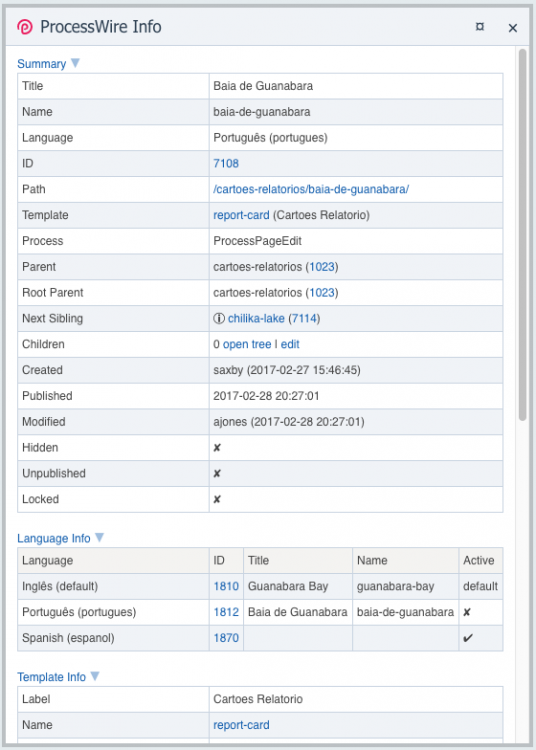The height and width of the screenshot is (750, 536).
Task: Open the chilika-lake sibling link
Action: [x=256, y=318]
